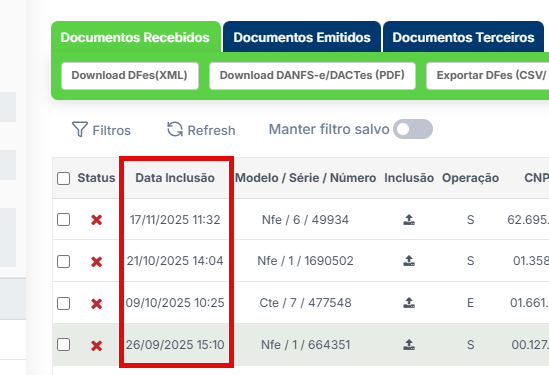Sort by Inclusão column header
The image size is (549, 375).
[x=409, y=178]
